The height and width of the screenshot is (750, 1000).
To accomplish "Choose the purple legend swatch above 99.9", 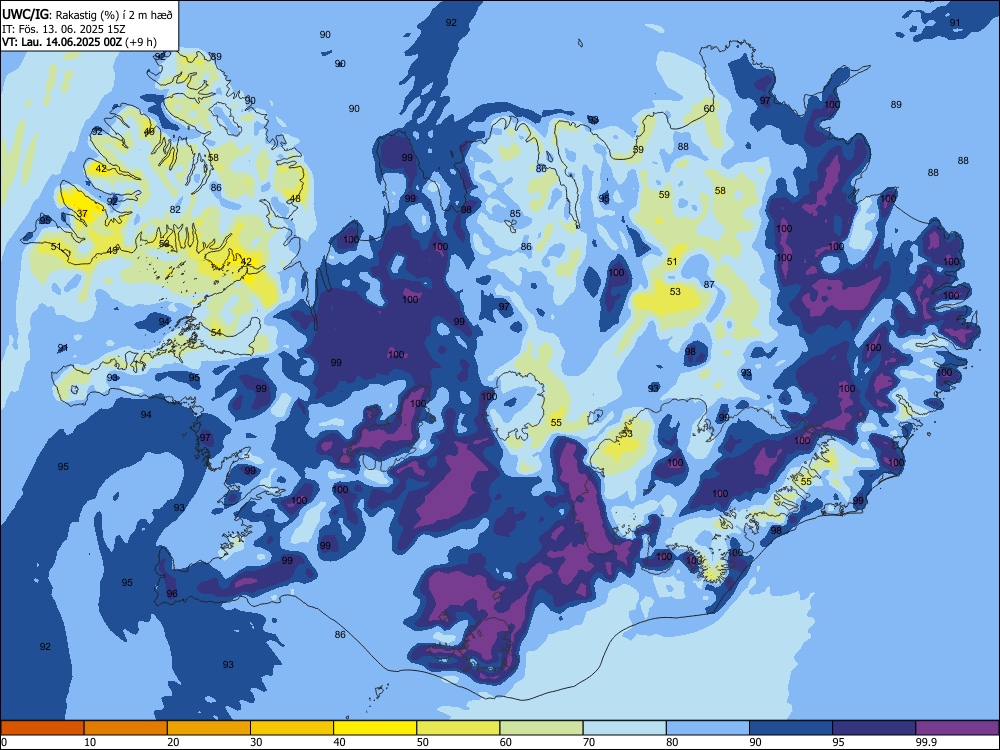I will (957, 727).
